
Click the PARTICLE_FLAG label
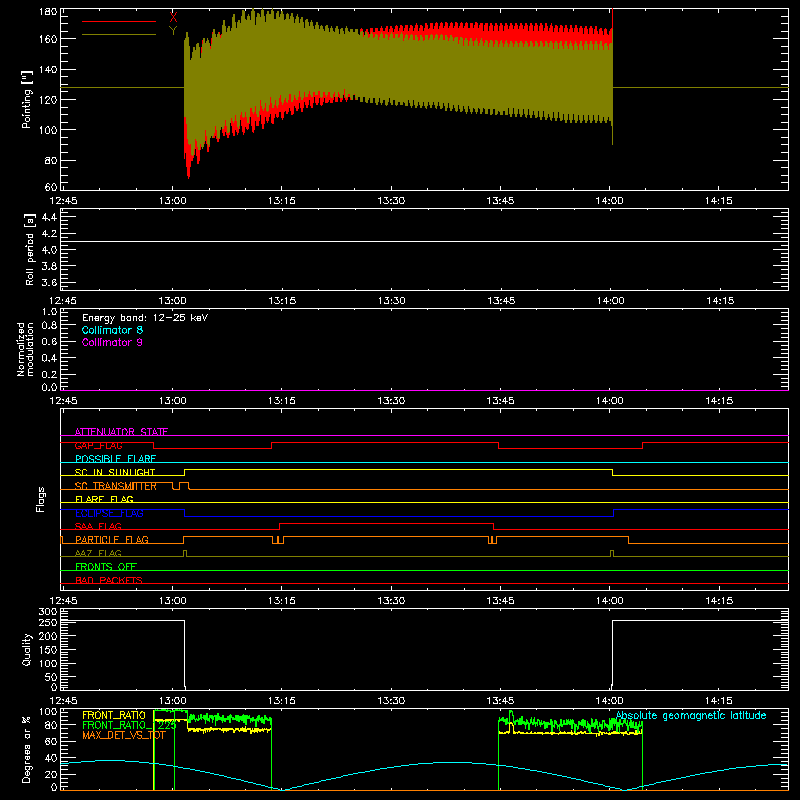pos(112,540)
